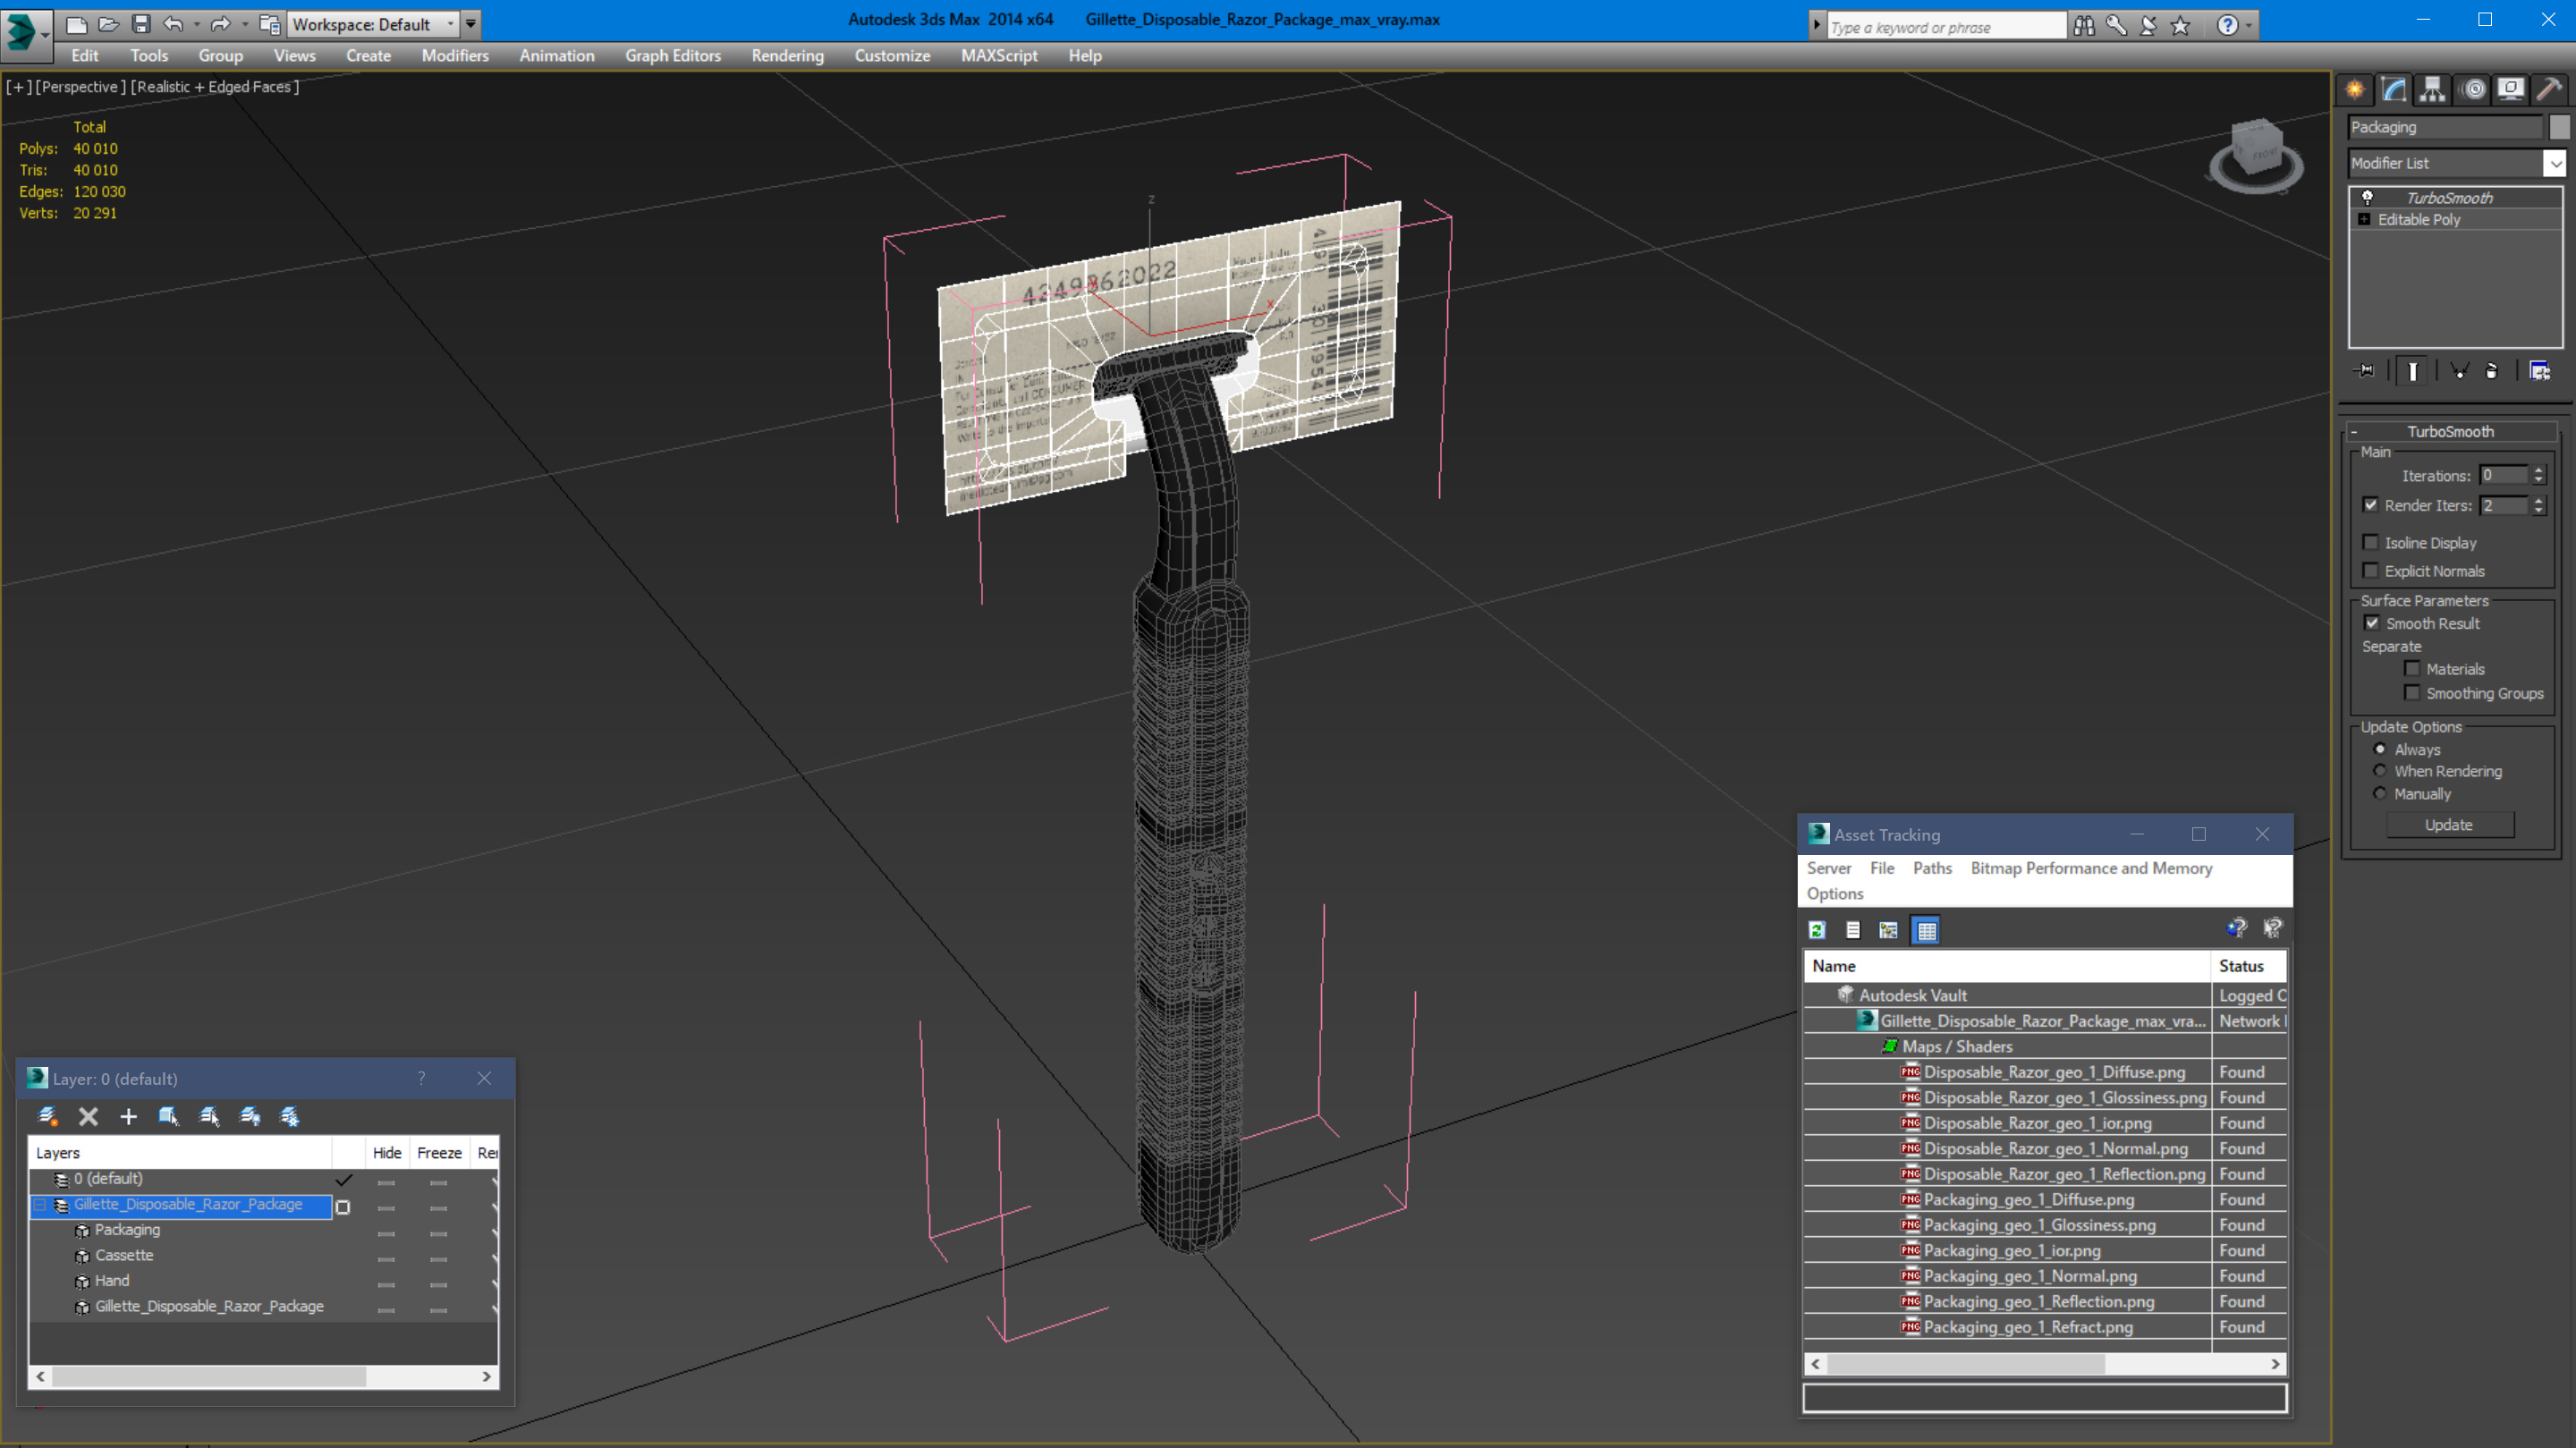This screenshot has width=2576, height=1448.
Task: Open the Motion panel wheel icon
Action: (2473, 89)
